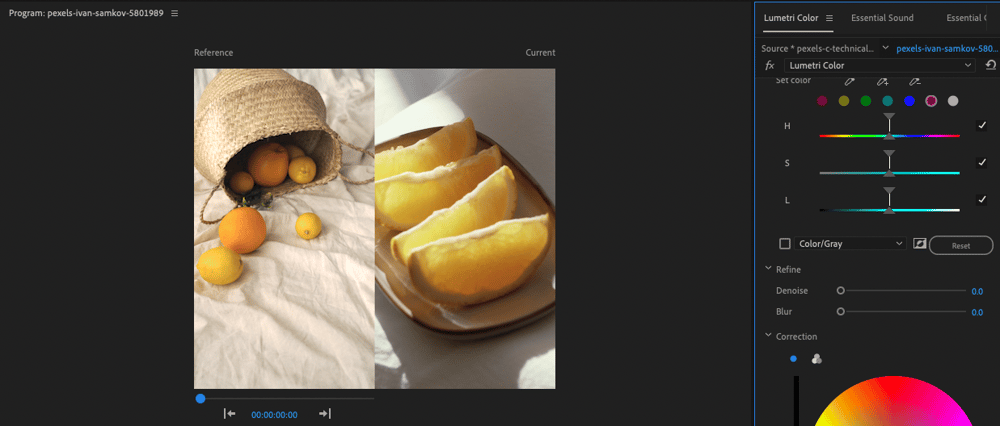Select the three-way color wheels correction mode
Image resolution: width=1000 pixels, height=426 pixels.
816,359
